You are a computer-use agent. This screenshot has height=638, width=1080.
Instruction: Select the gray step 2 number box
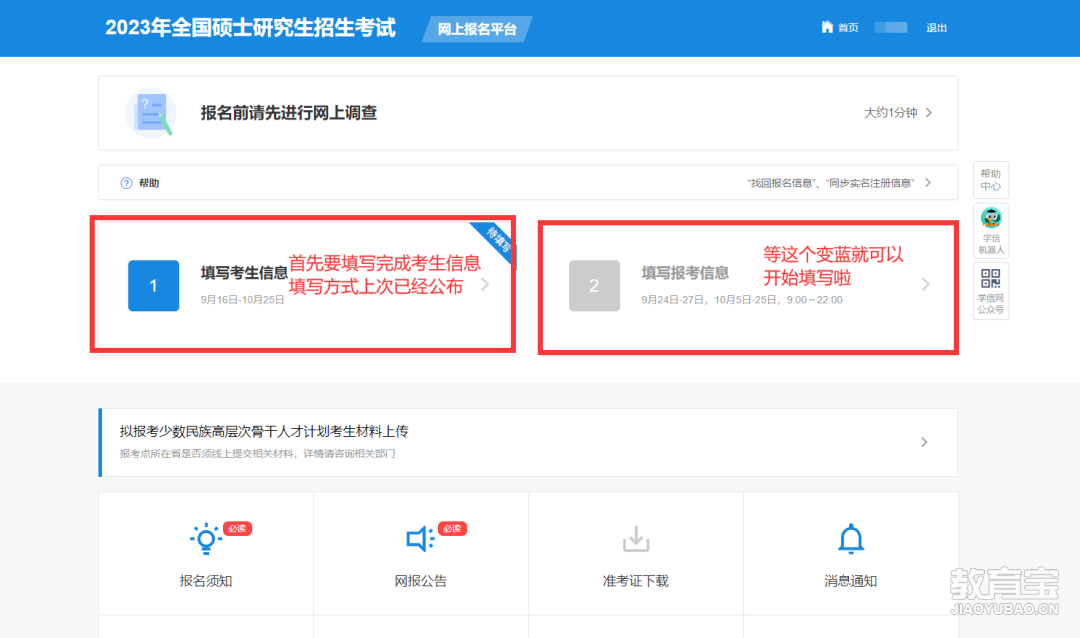coord(594,285)
